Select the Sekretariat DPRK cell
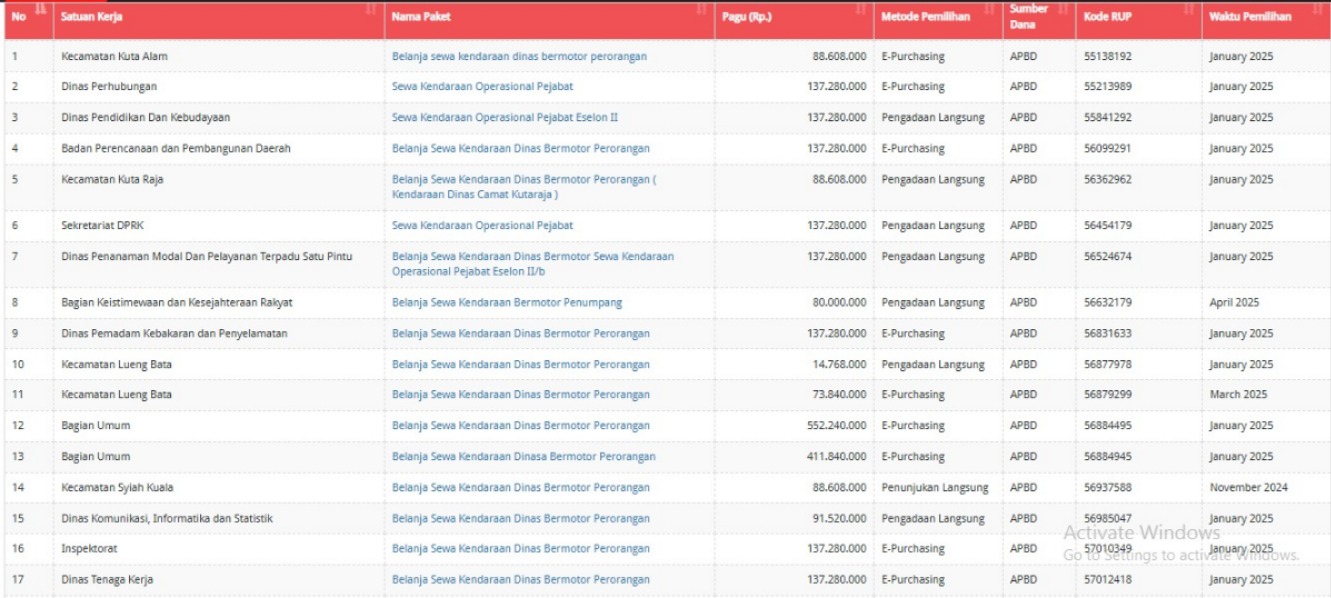1331x598 pixels. click(219, 225)
